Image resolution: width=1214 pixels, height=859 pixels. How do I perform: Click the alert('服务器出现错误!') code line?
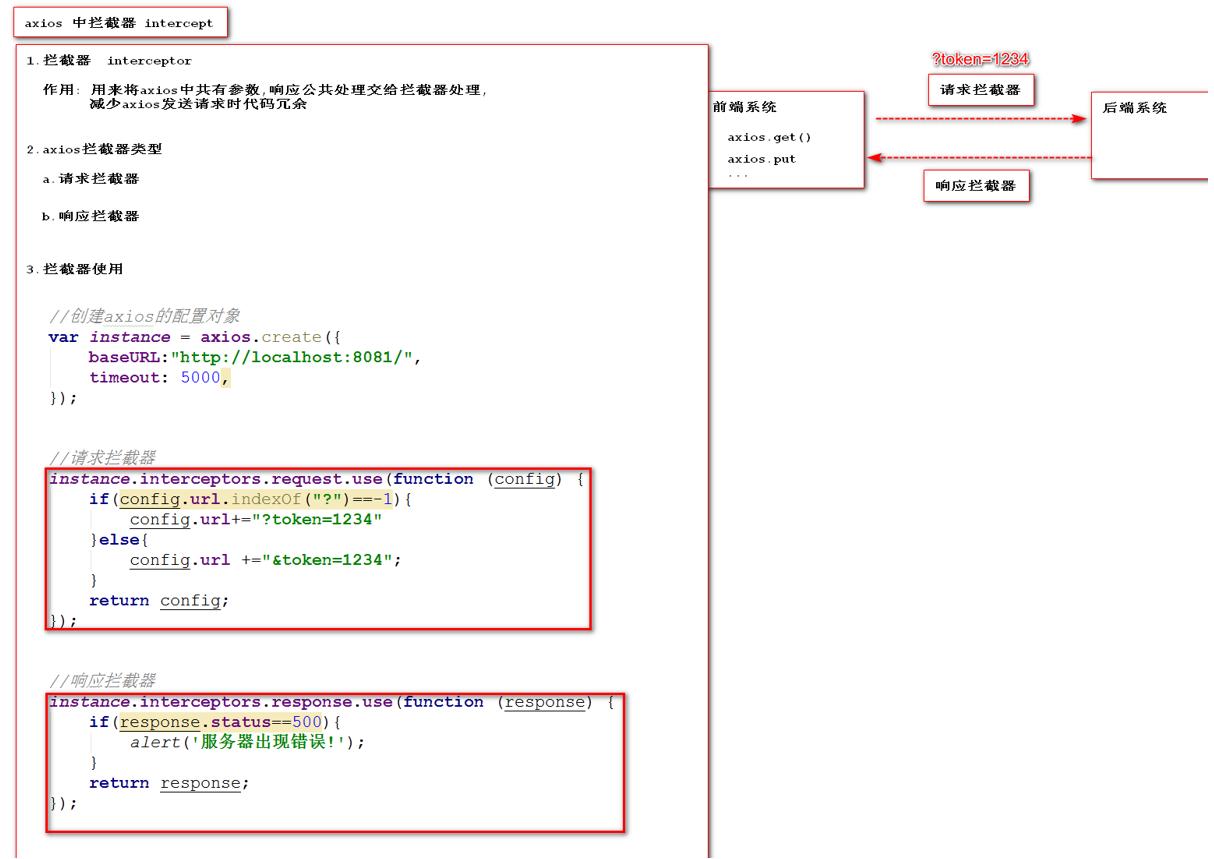pos(247,742)
